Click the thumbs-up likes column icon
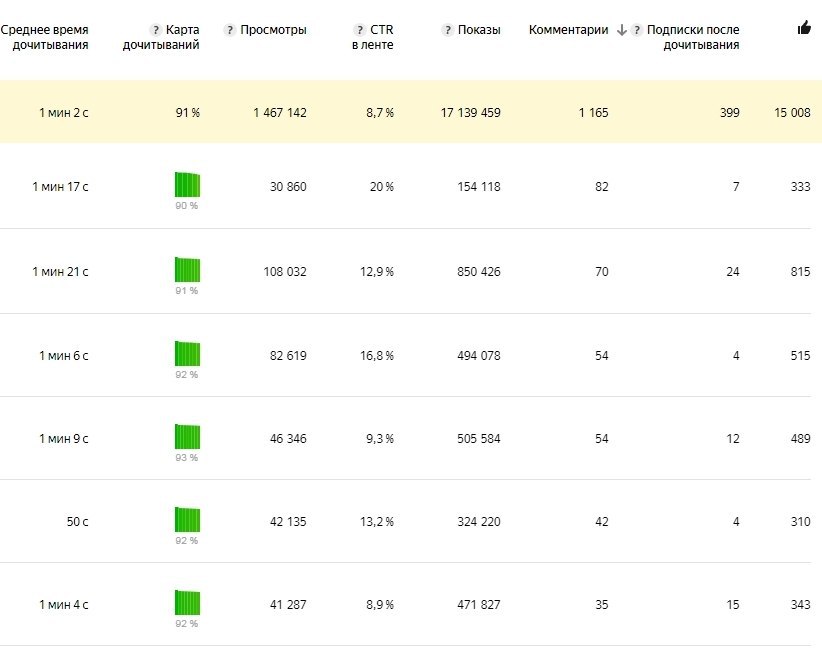Screen dimensions: 822x650 tap(804, 28)
